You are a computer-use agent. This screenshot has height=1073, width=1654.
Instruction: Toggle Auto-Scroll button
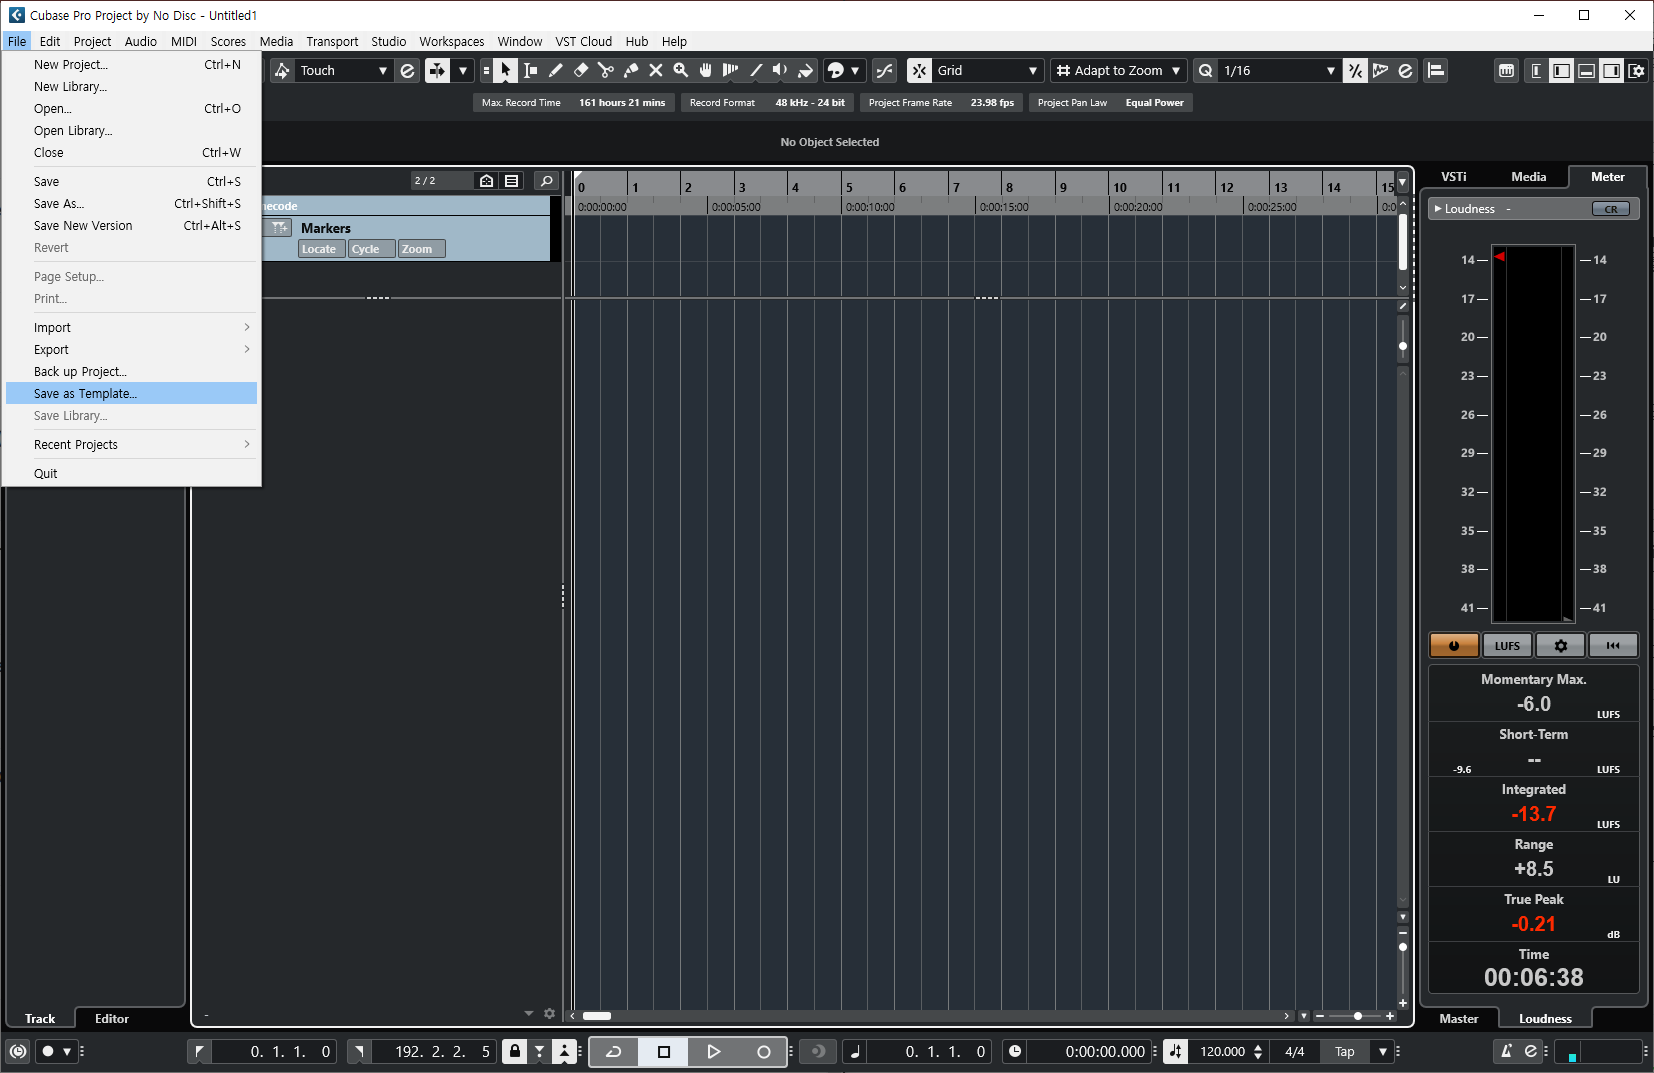(437, 70)
